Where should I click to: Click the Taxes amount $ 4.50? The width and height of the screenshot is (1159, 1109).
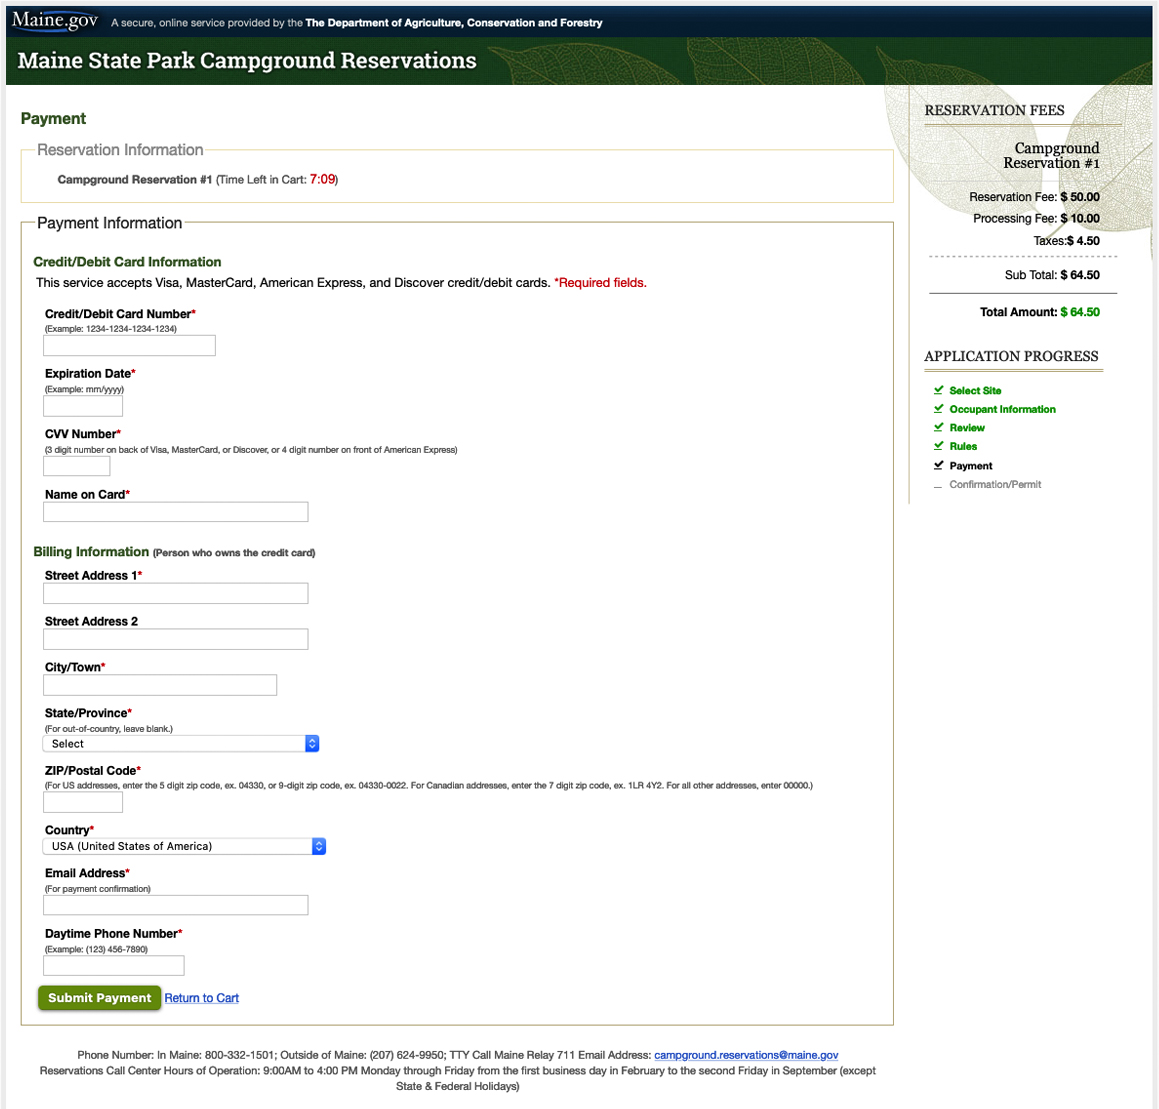click(1083, 240)
